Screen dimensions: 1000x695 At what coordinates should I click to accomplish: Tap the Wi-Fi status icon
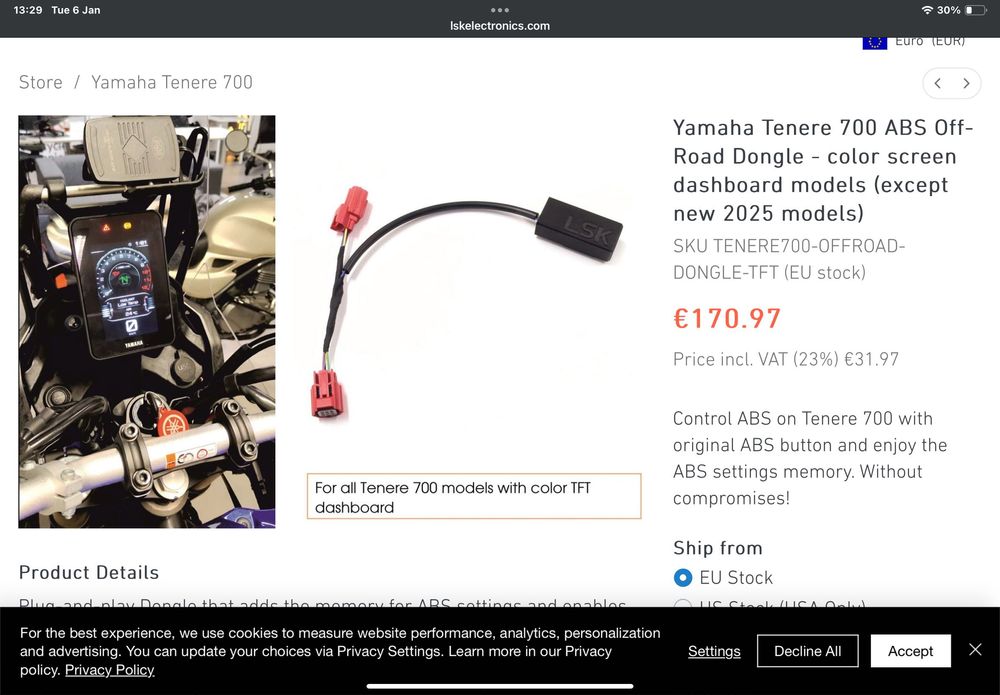coord(927,10)
